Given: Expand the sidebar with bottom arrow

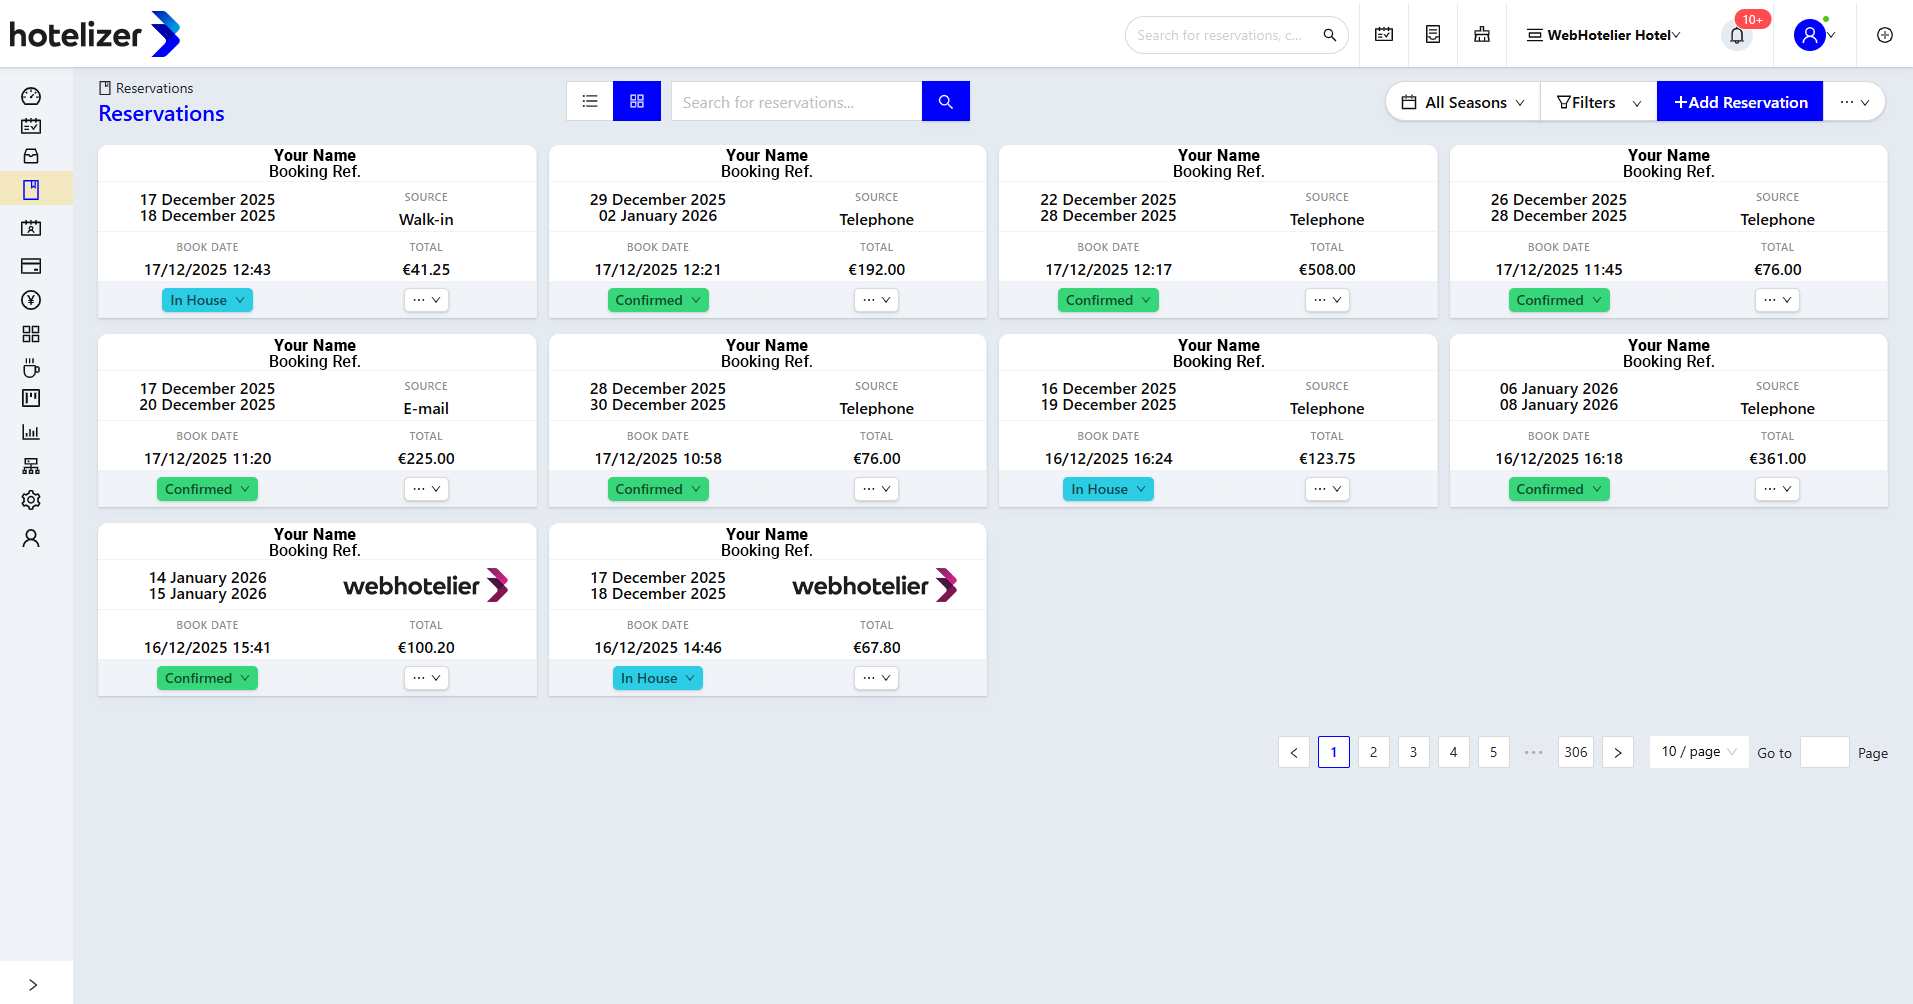Looking at the screenshot, I should (x=33, y=985).
